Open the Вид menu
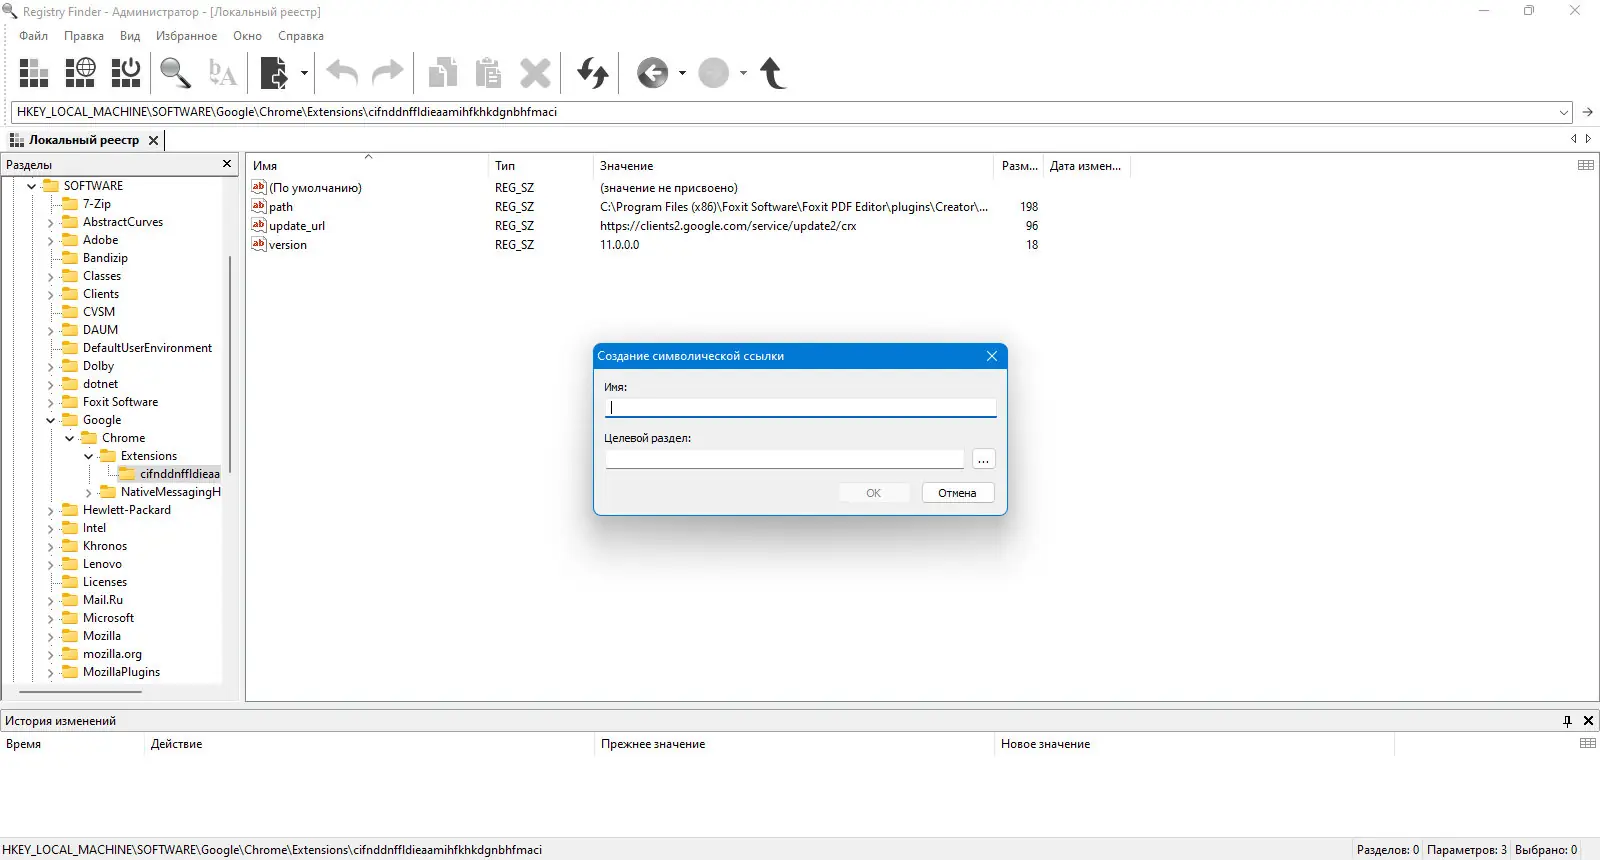 130,36
